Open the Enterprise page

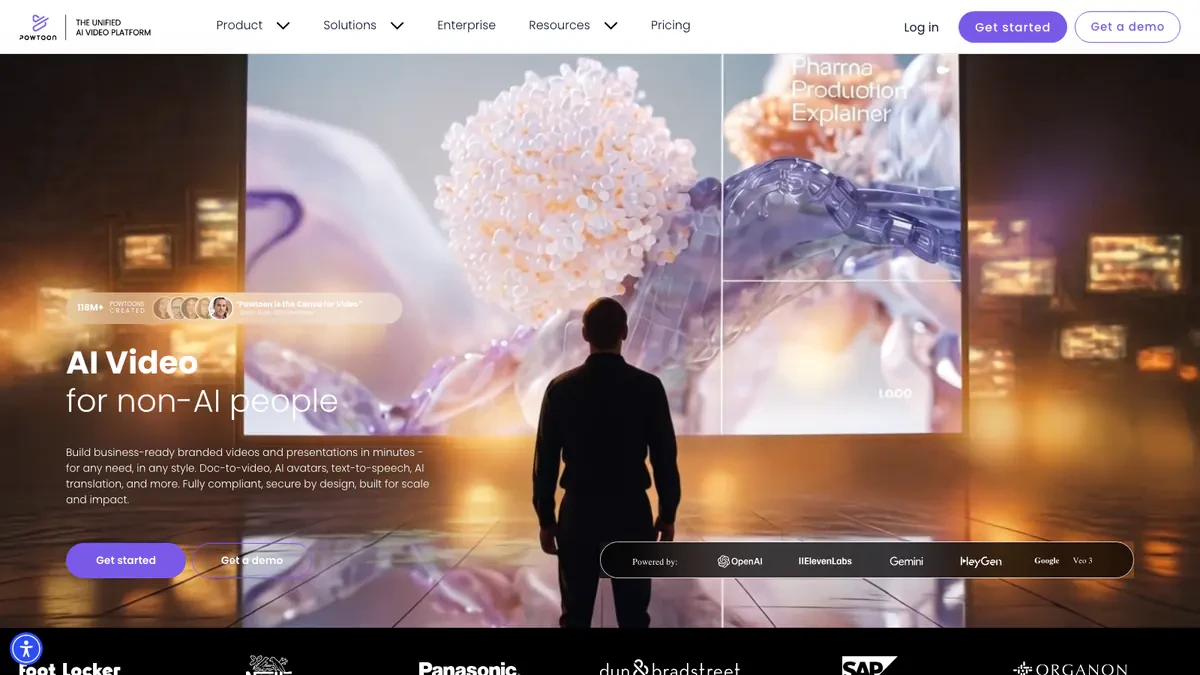click(466, 25)
